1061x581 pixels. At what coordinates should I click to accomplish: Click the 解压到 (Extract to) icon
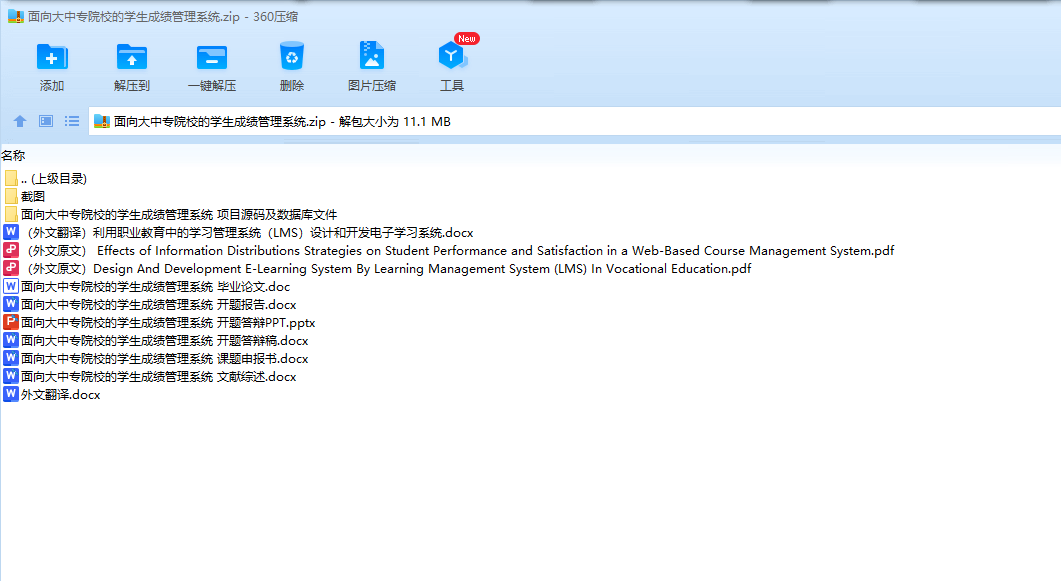131,57
